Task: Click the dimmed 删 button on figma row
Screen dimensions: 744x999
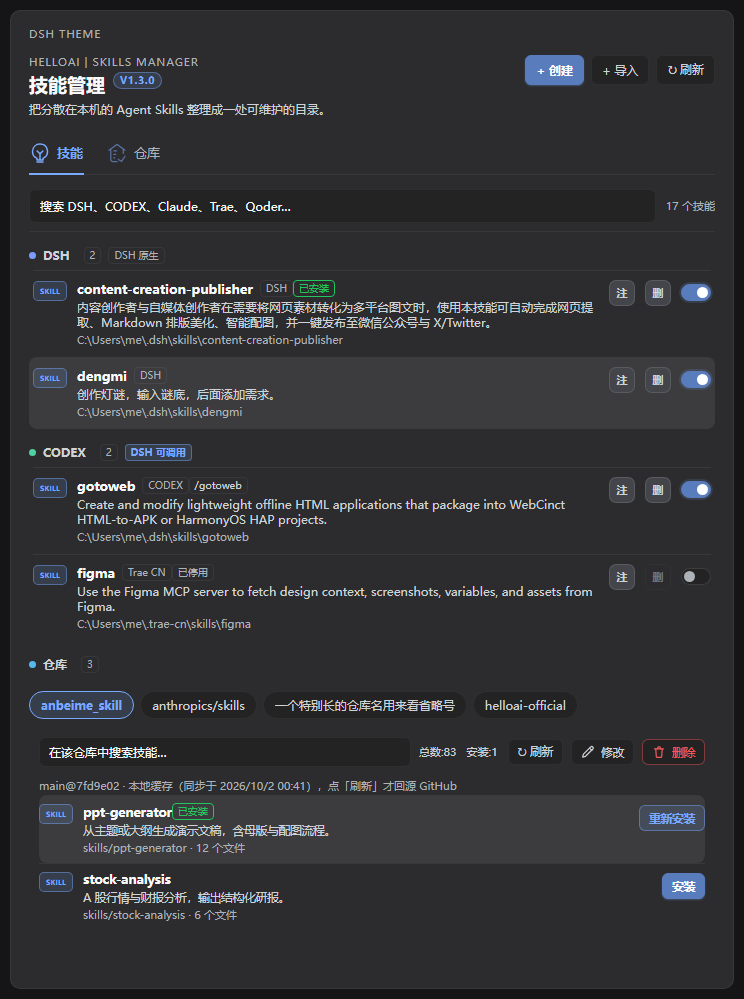Action: pyautogui.click(x=658, y=577)
